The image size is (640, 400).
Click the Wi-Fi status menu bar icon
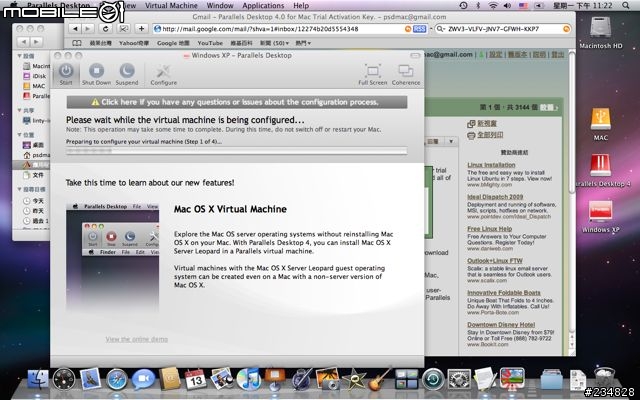click(x=493, y=5)
